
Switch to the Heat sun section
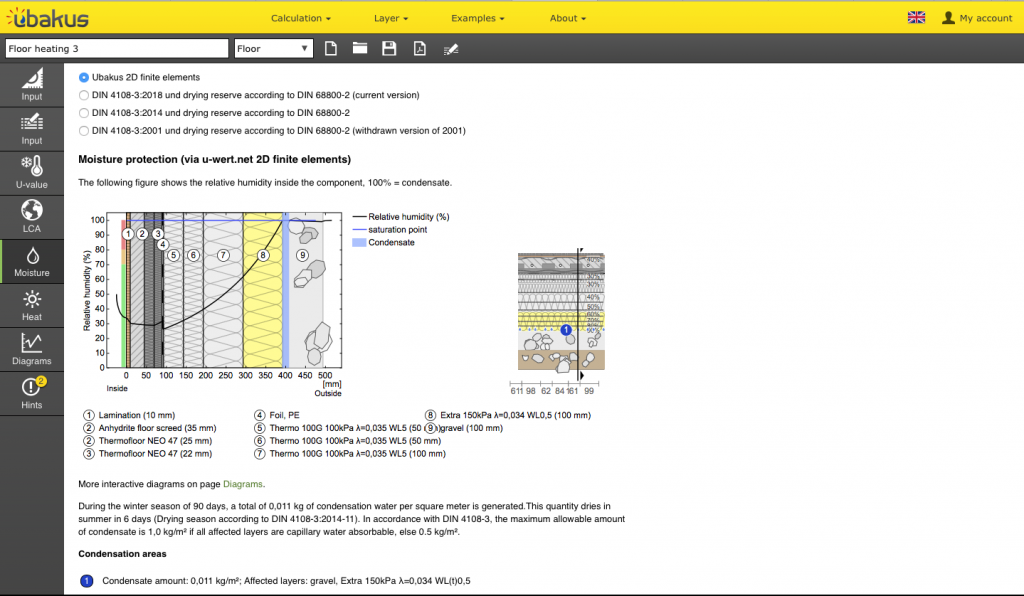click(x=32, y=304)
